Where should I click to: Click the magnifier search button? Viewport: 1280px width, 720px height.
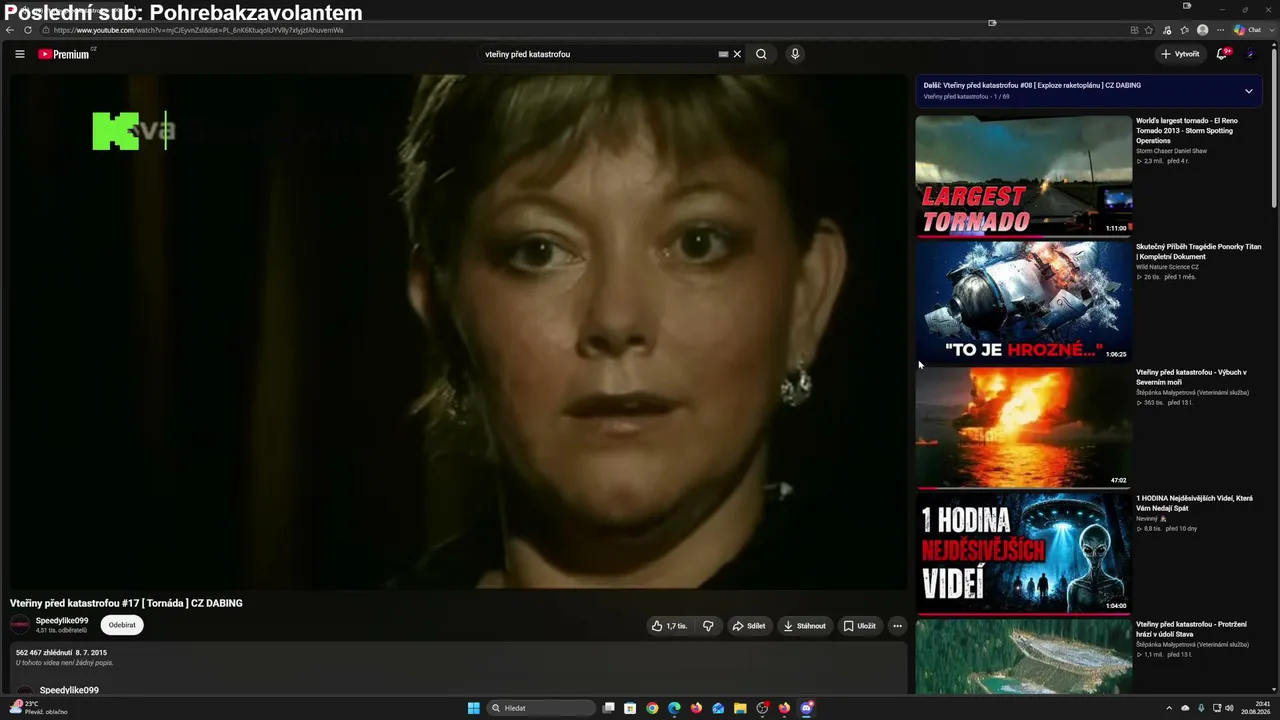pos(761,54)
